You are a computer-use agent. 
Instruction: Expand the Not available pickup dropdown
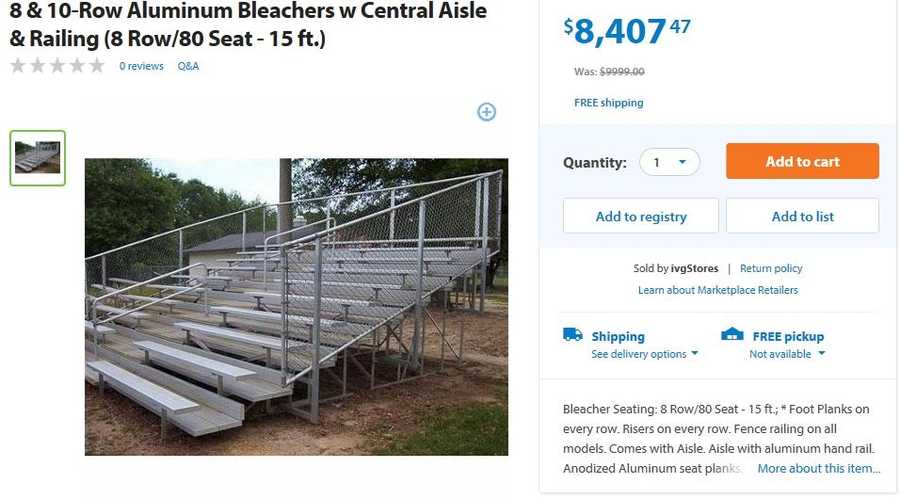tap(787, 354)
